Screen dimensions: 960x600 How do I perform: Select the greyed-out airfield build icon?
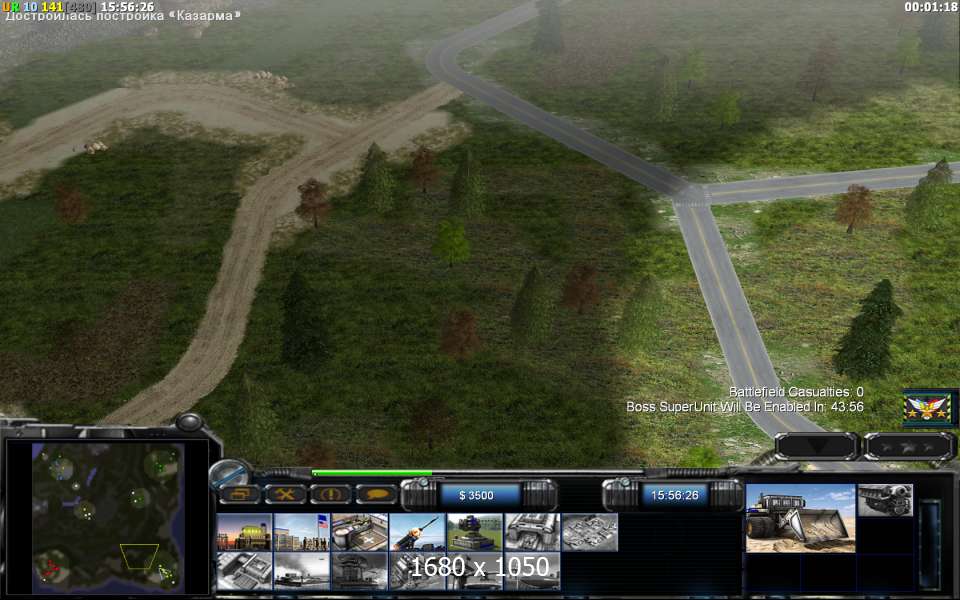(x=302, y=571)
